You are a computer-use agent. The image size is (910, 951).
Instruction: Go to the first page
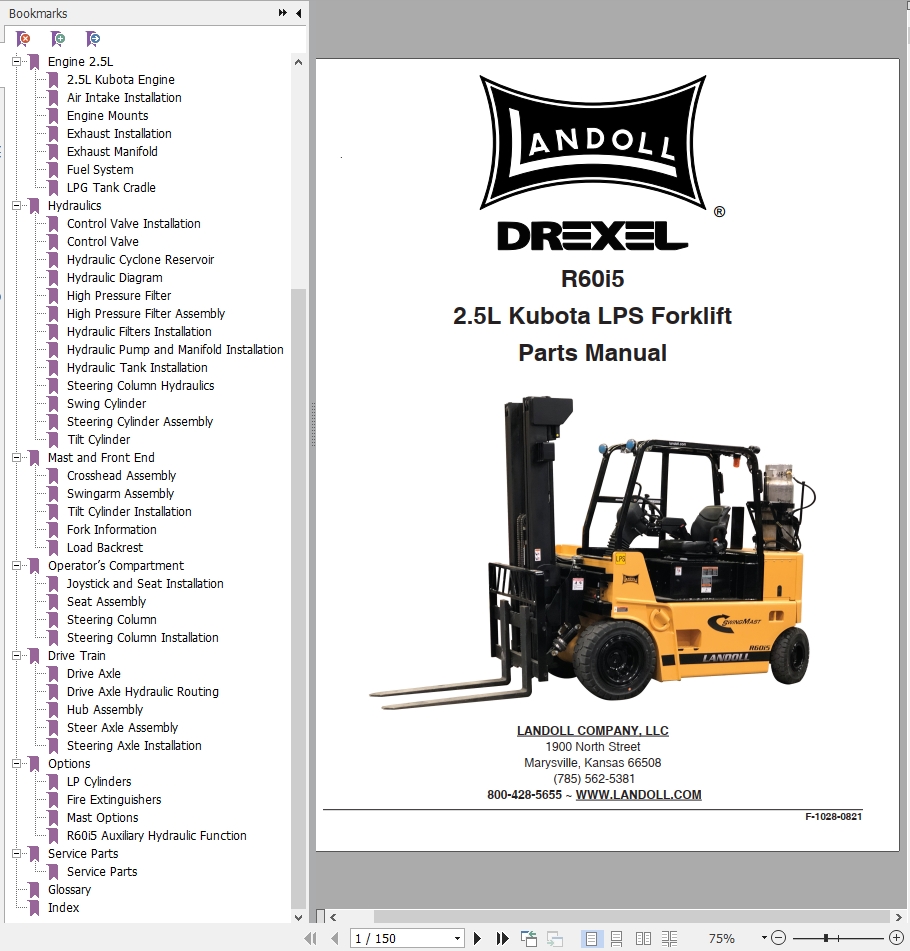[310, 938]
